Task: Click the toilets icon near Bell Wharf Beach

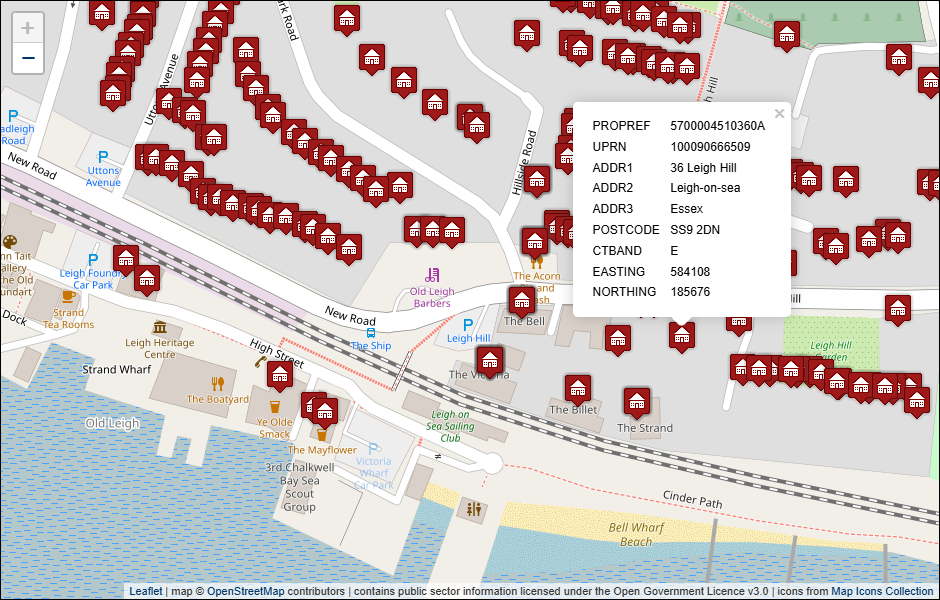Action: coord(474,509)
